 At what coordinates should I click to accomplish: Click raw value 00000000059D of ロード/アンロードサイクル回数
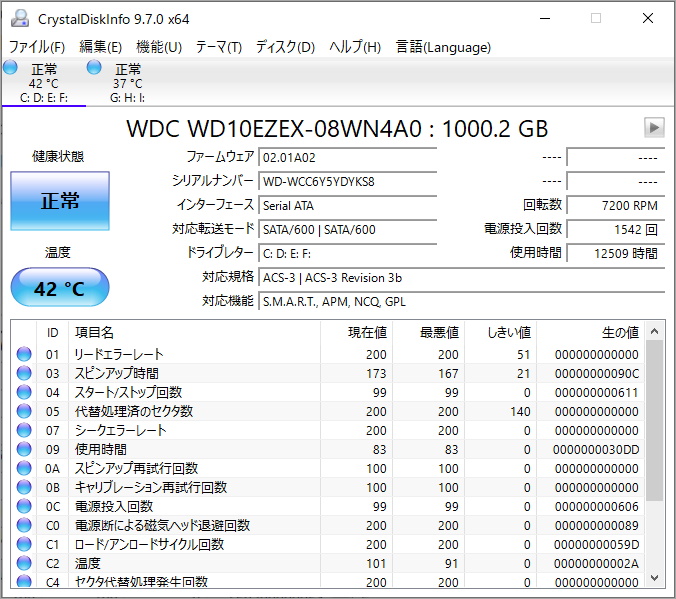(597, 544)
